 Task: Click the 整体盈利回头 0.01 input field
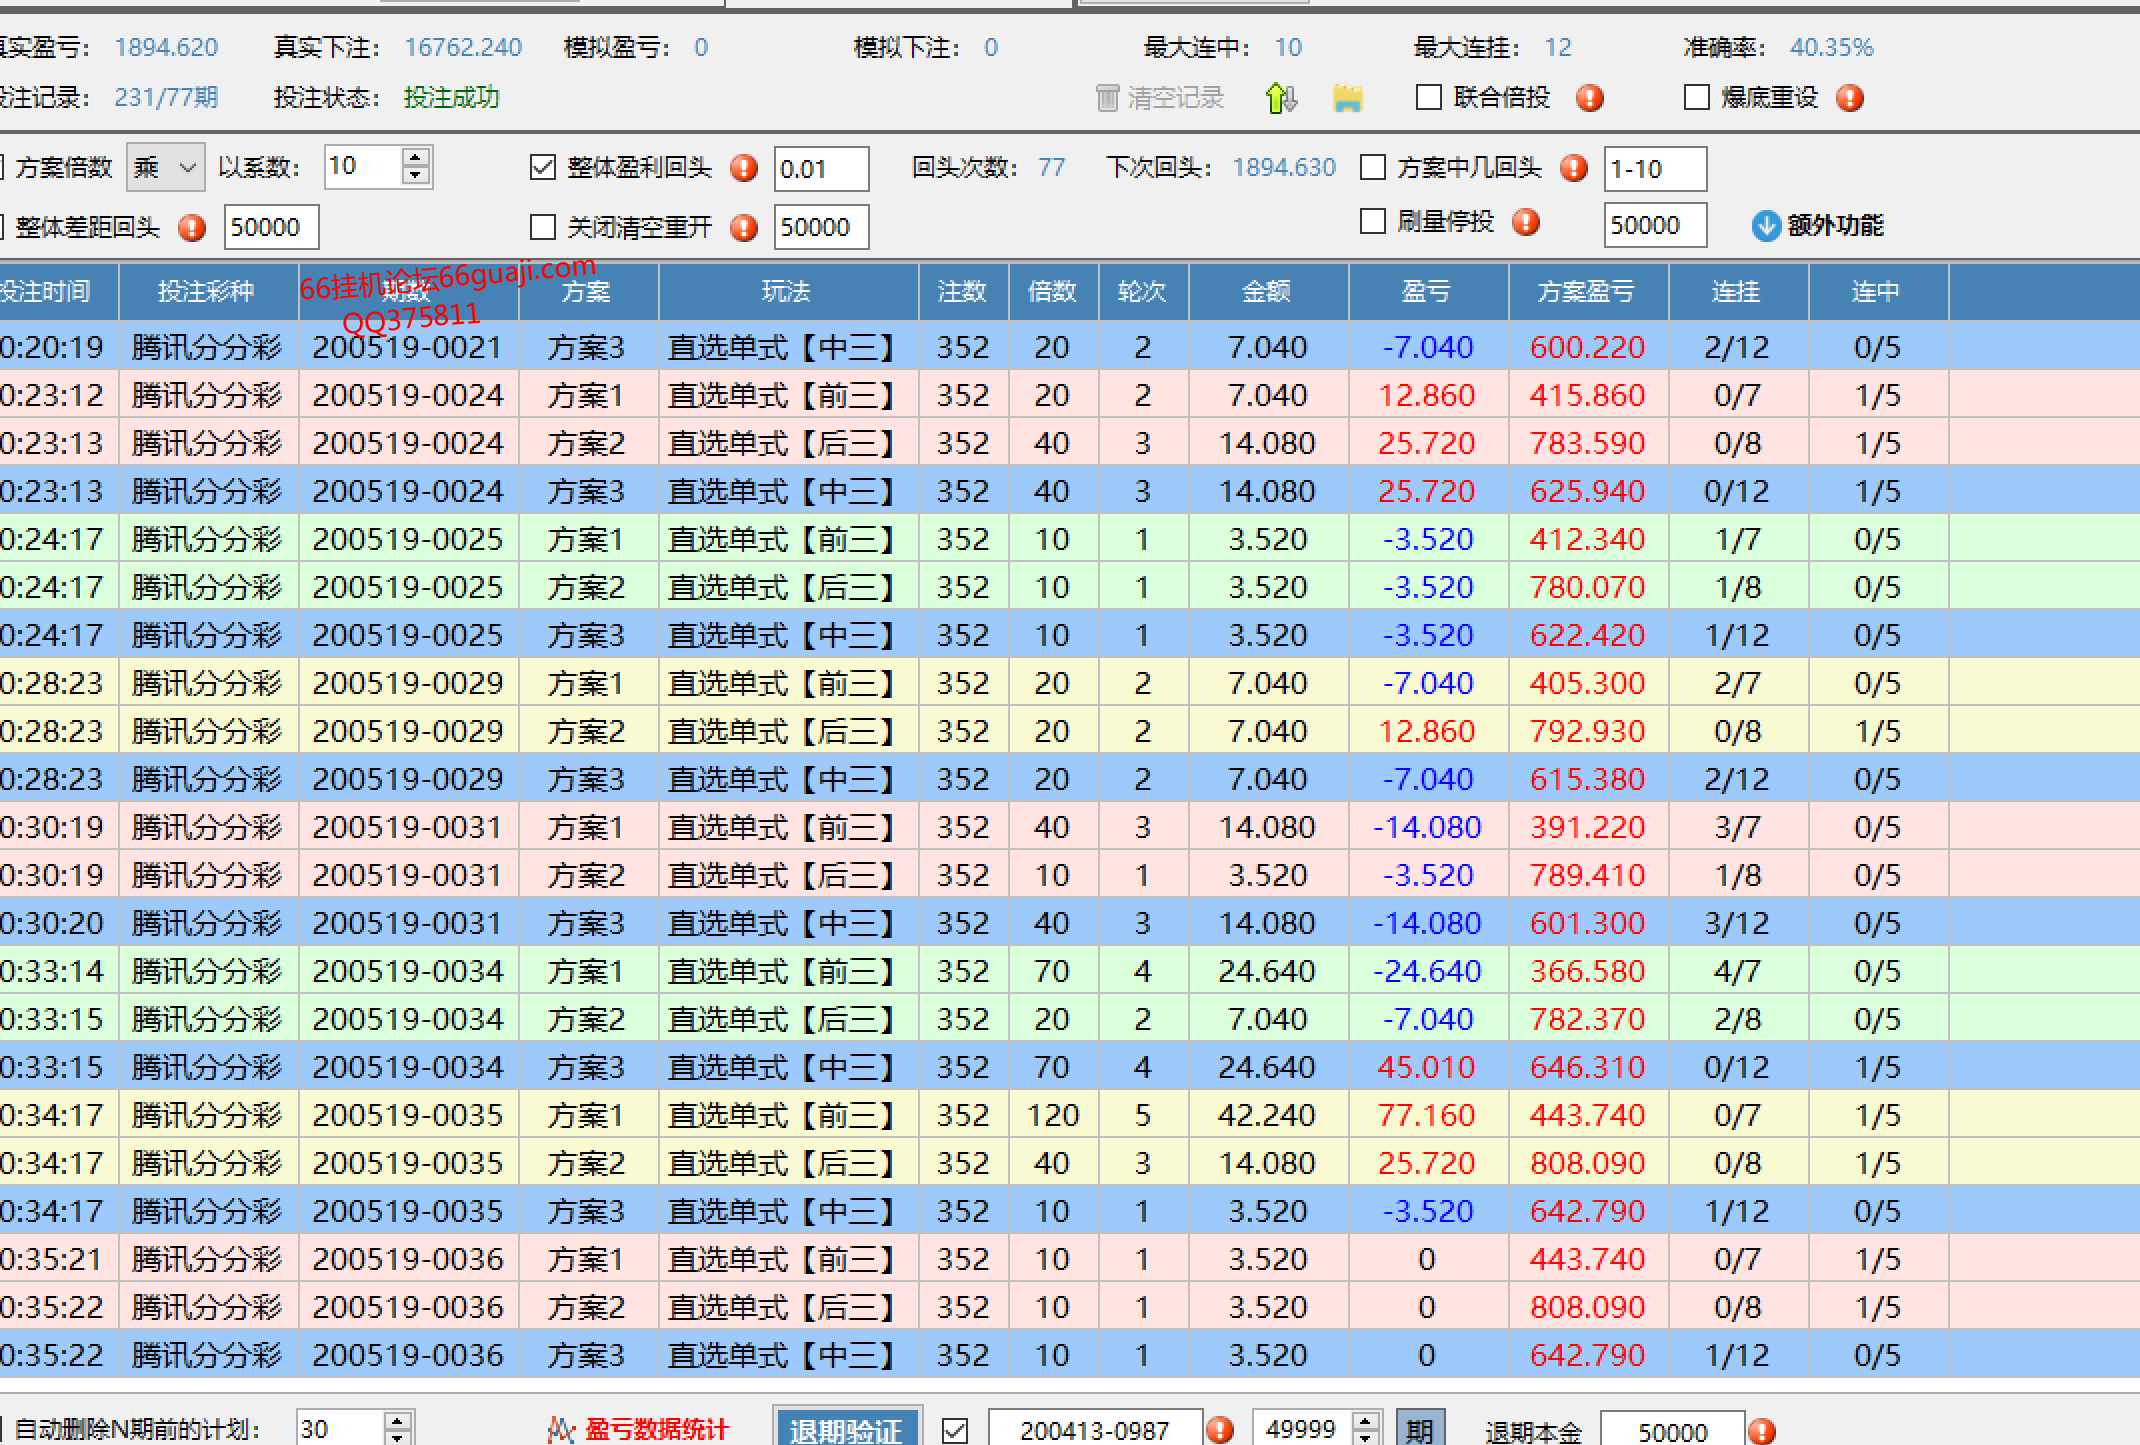click(821, 168)
